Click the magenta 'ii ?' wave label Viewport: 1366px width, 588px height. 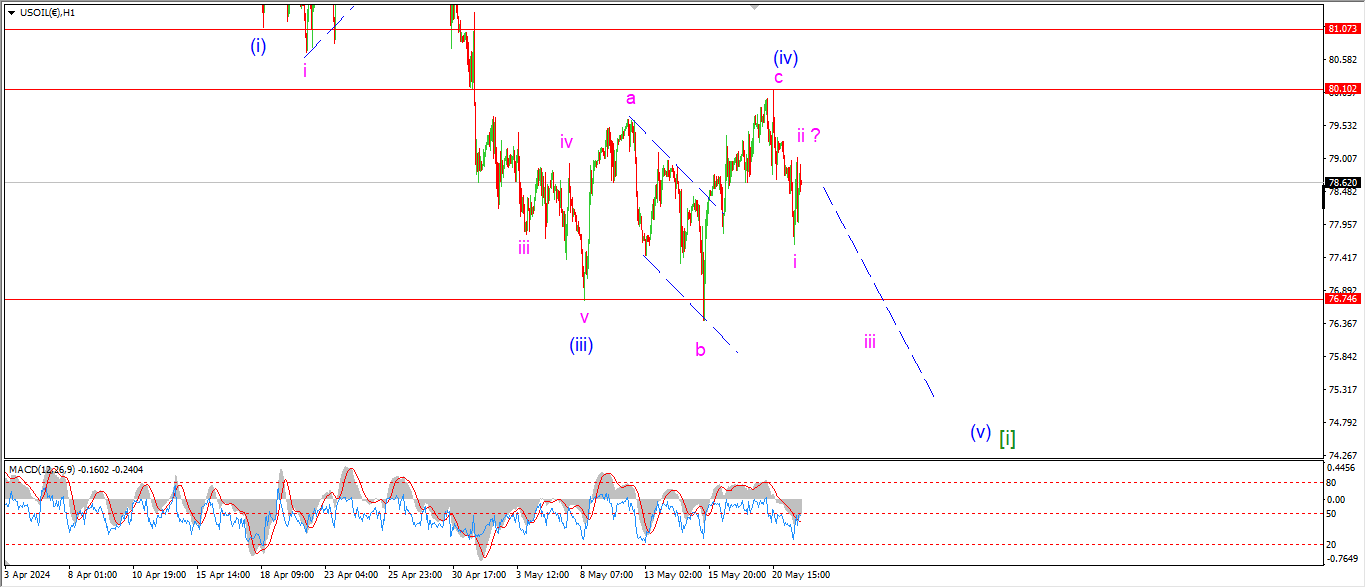[809, 135]
